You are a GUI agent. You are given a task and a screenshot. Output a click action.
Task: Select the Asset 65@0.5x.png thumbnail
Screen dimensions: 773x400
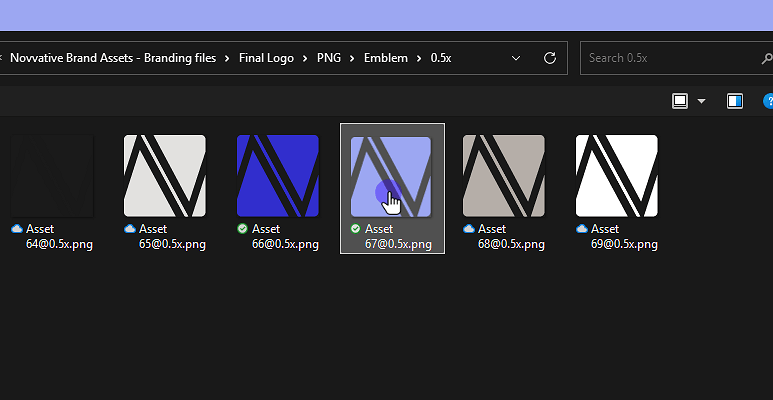165,176
